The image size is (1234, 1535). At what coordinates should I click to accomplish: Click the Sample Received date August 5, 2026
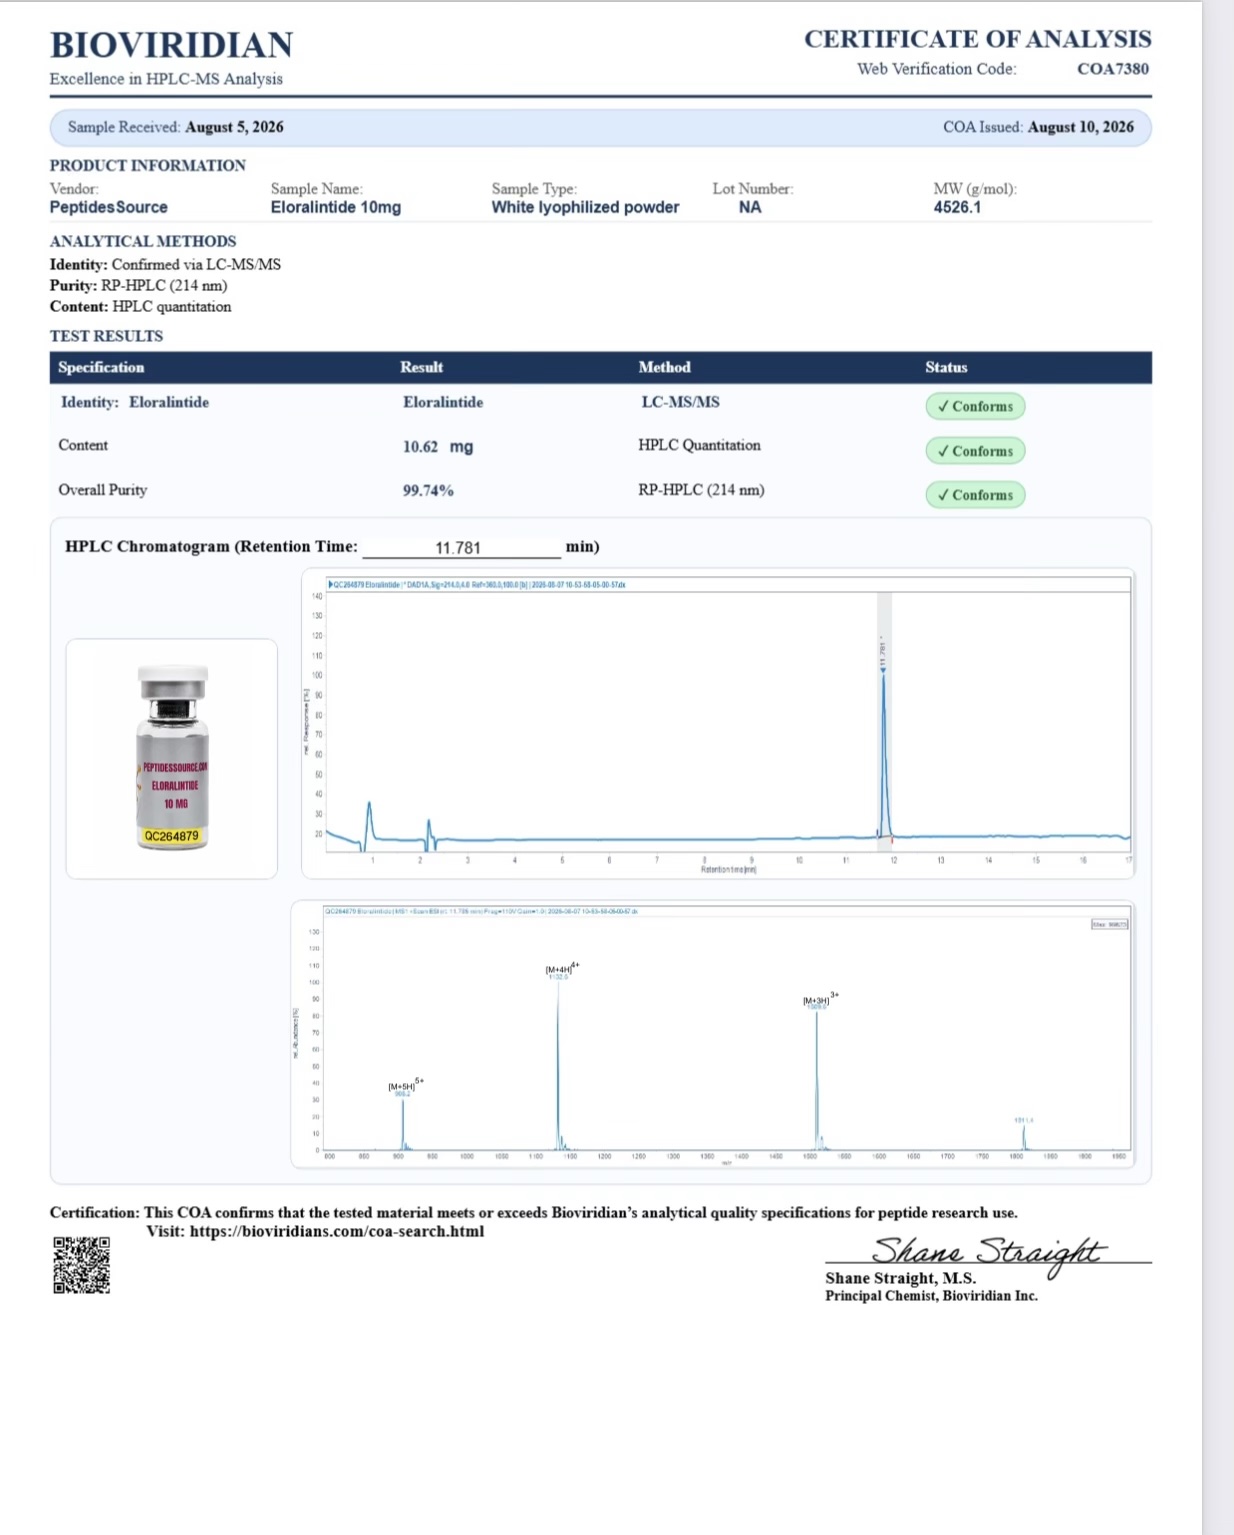(x=234, y=127)
